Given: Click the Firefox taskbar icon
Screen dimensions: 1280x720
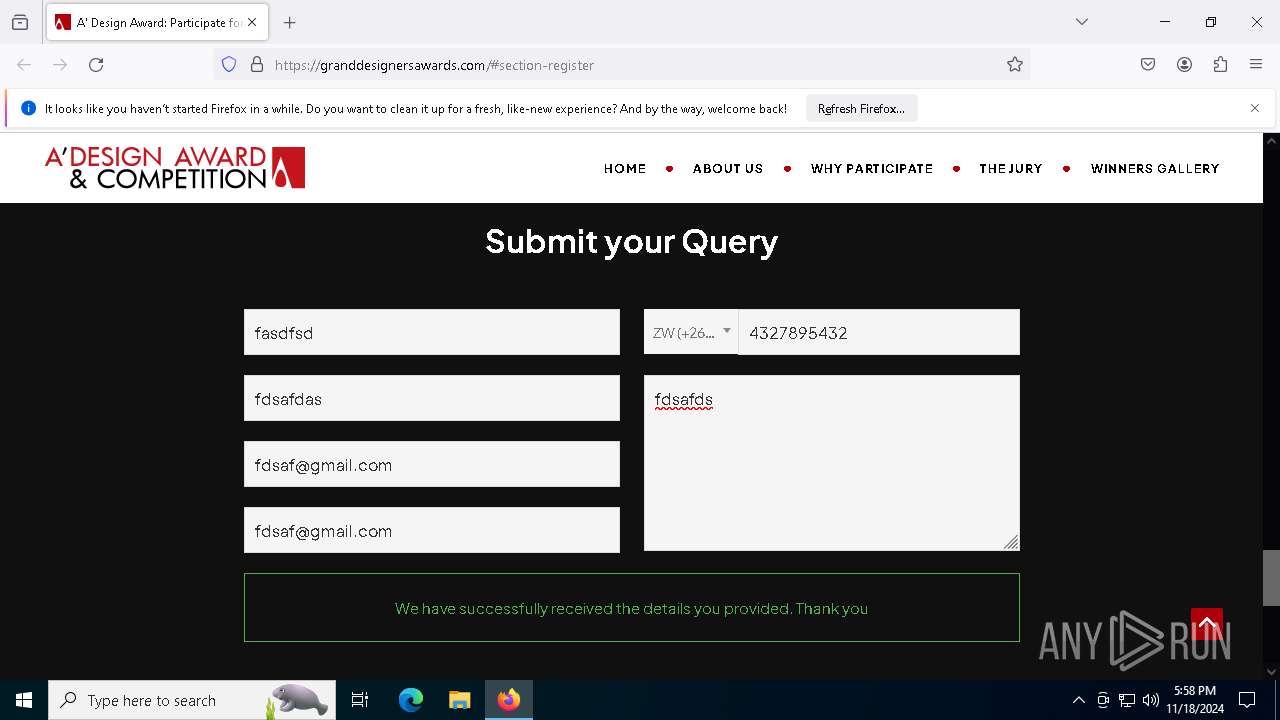Looking at the screenshot, I should click(509, 700).
